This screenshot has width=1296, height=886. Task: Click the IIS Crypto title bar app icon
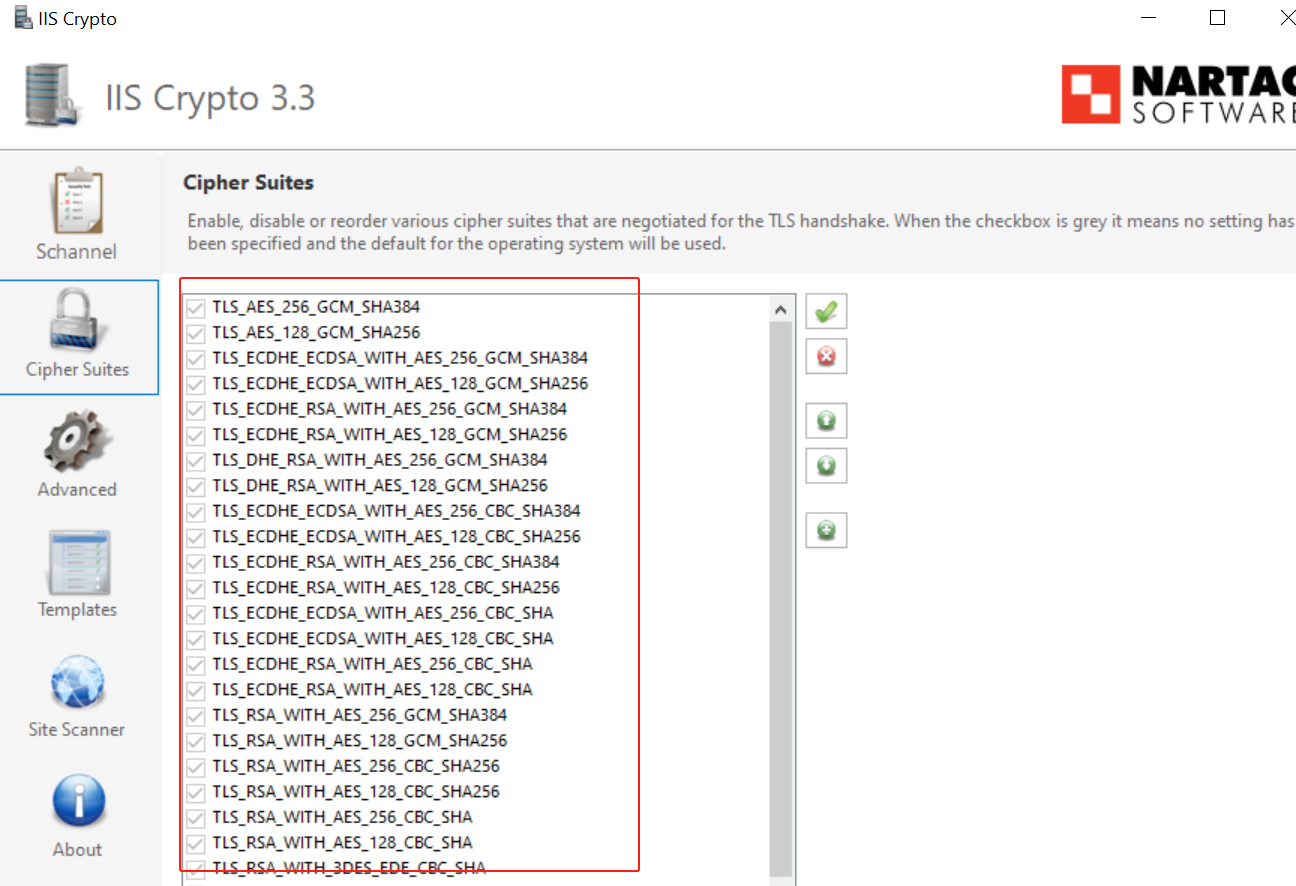tap(23, 18)
